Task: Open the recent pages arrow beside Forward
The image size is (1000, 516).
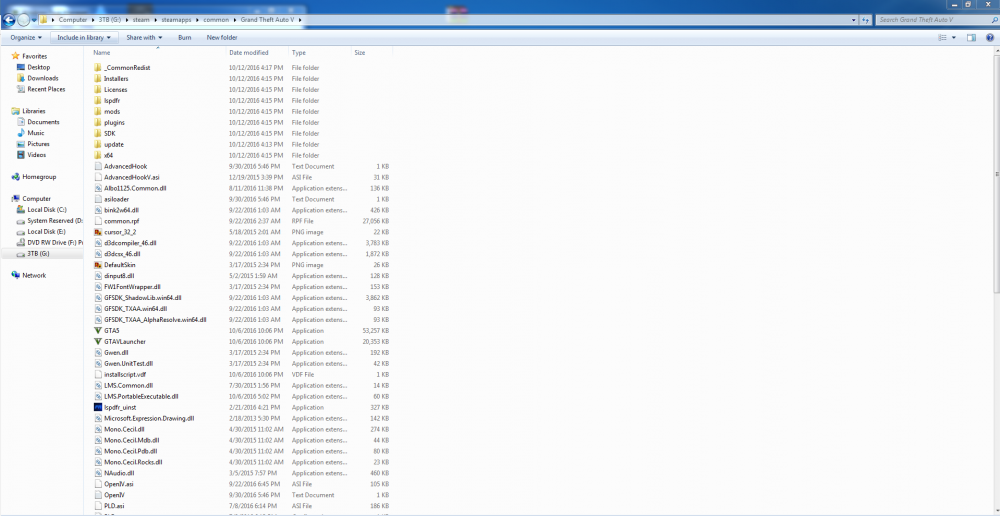Action: [34, 20]
